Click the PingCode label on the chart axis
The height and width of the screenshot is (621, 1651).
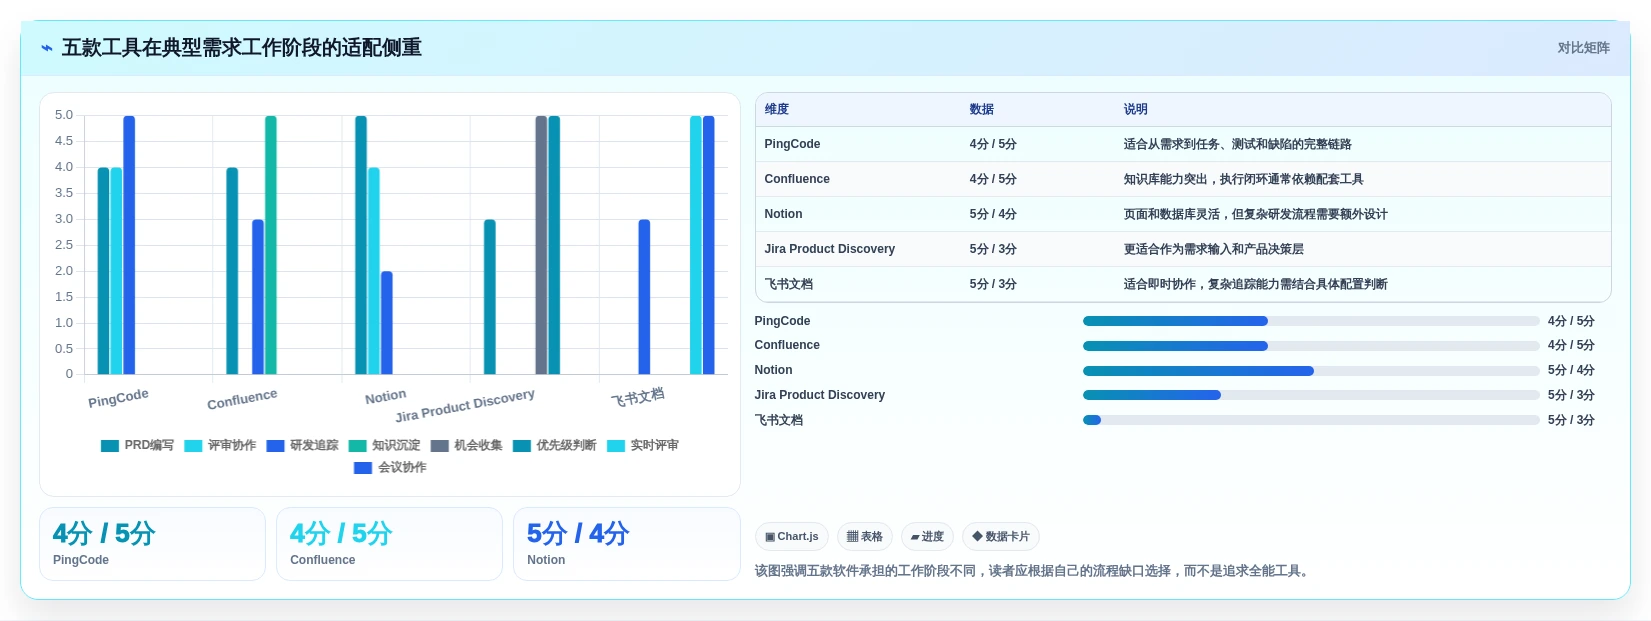tap(118, 398)
